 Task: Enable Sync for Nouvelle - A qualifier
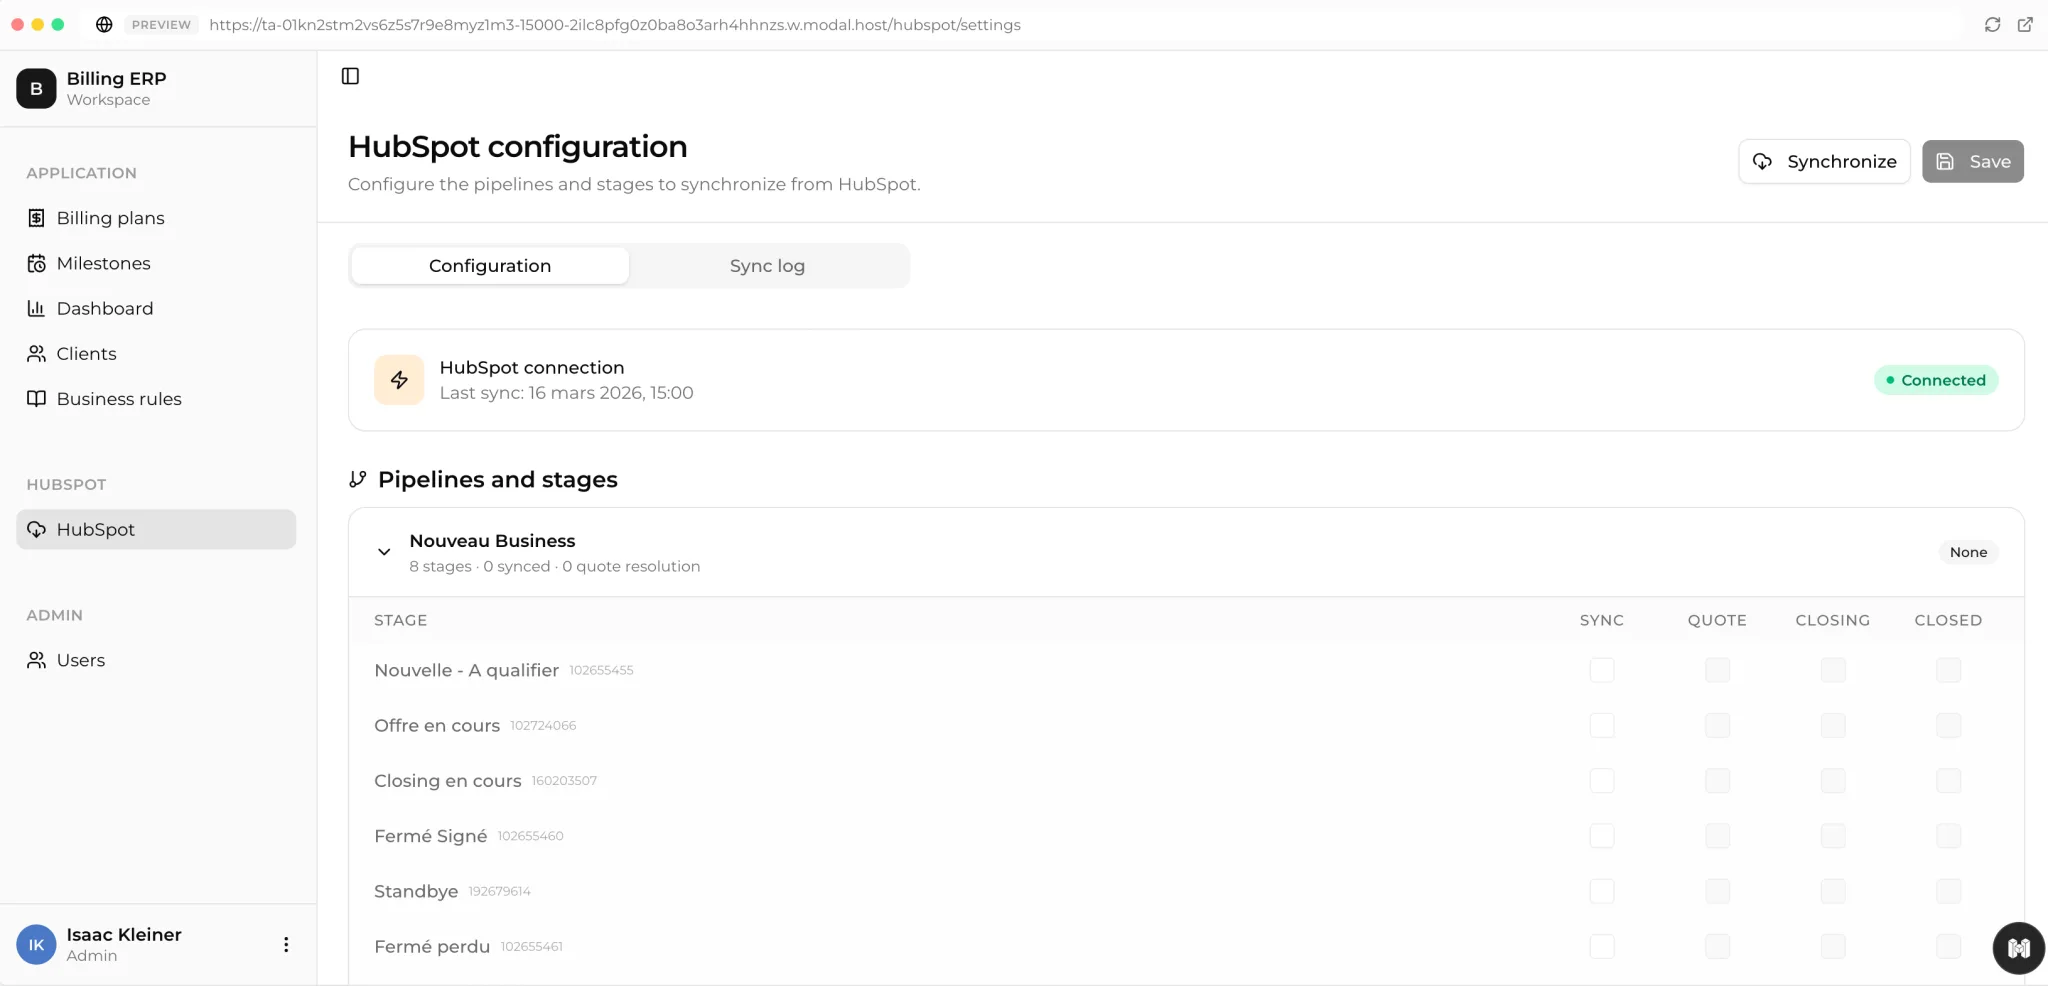pyautogui.click(x=1602, y=670)
